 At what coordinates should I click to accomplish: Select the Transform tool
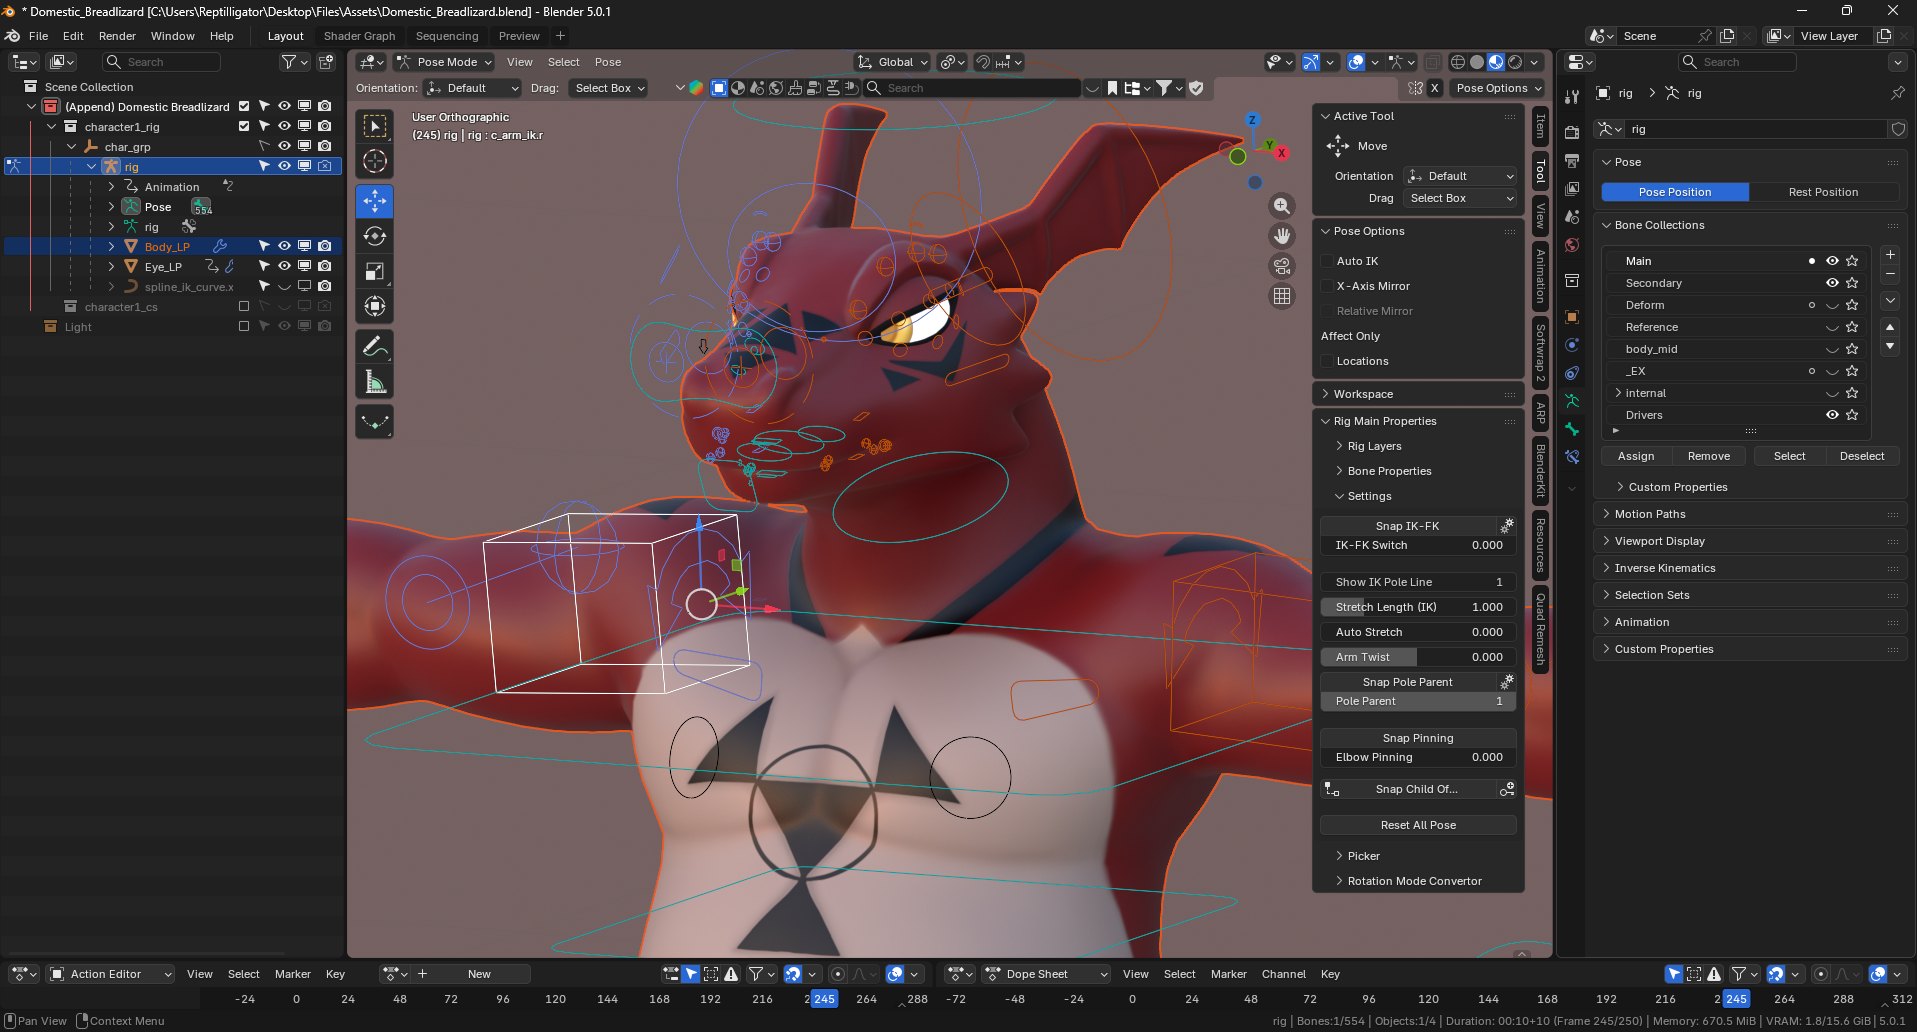[375, 306]
